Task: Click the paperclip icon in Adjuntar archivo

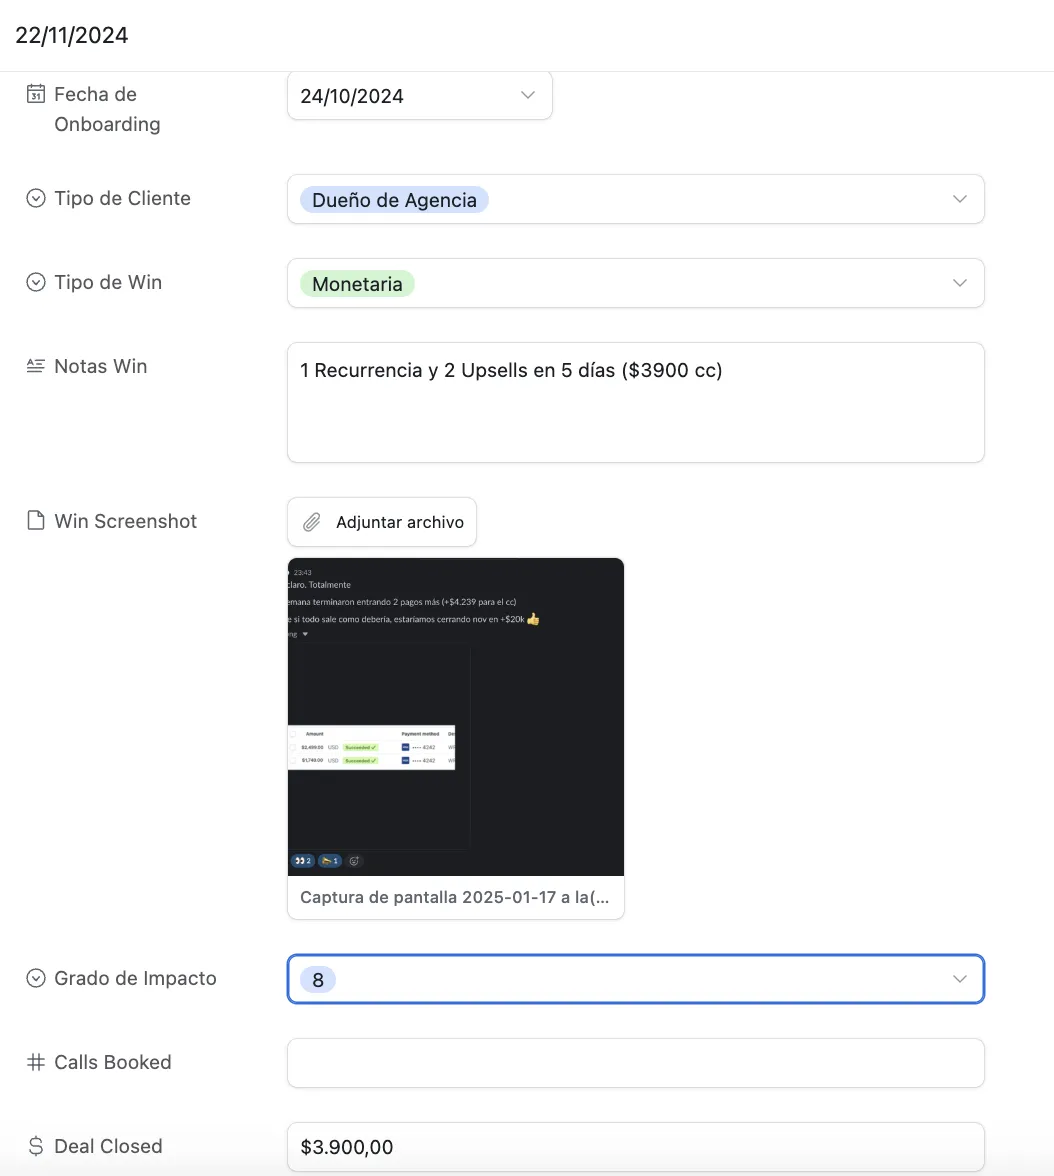Action: click(x=312, y=522)
